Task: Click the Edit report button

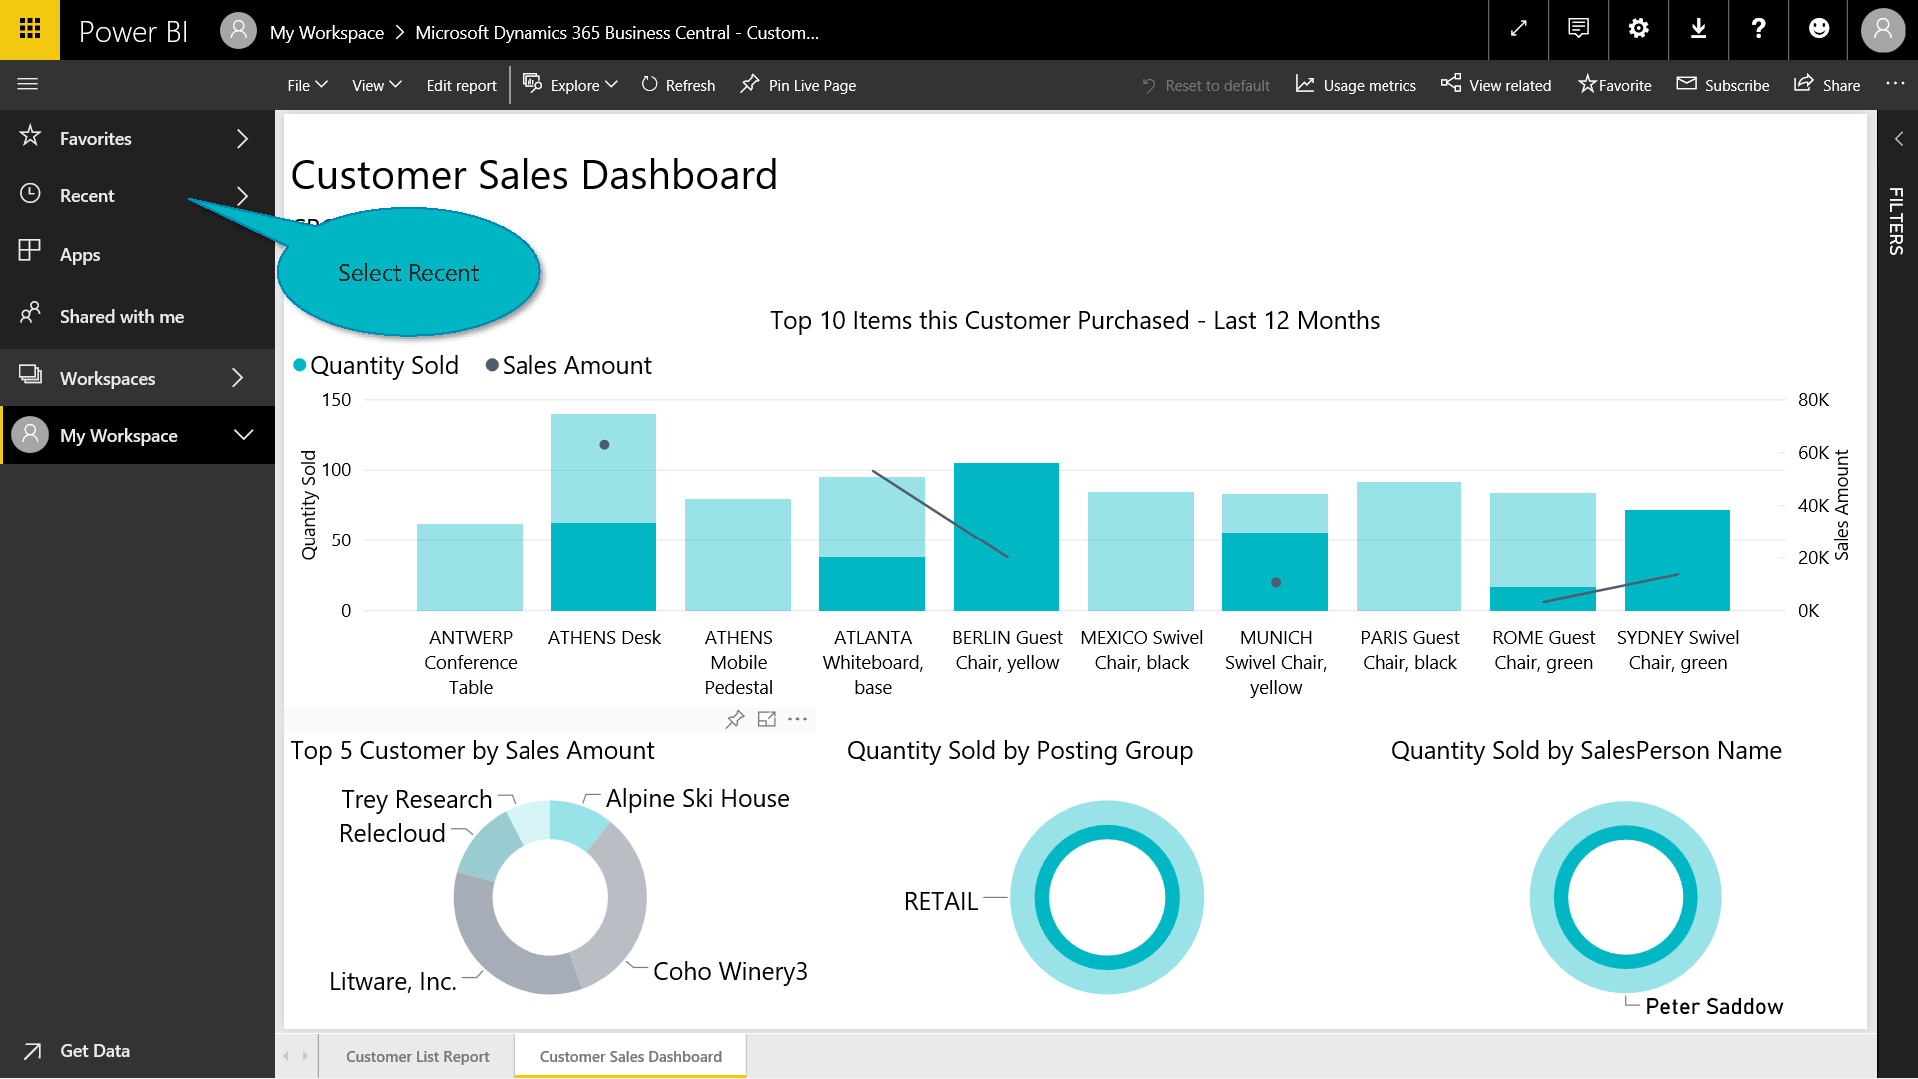Action: pos(461,85)
